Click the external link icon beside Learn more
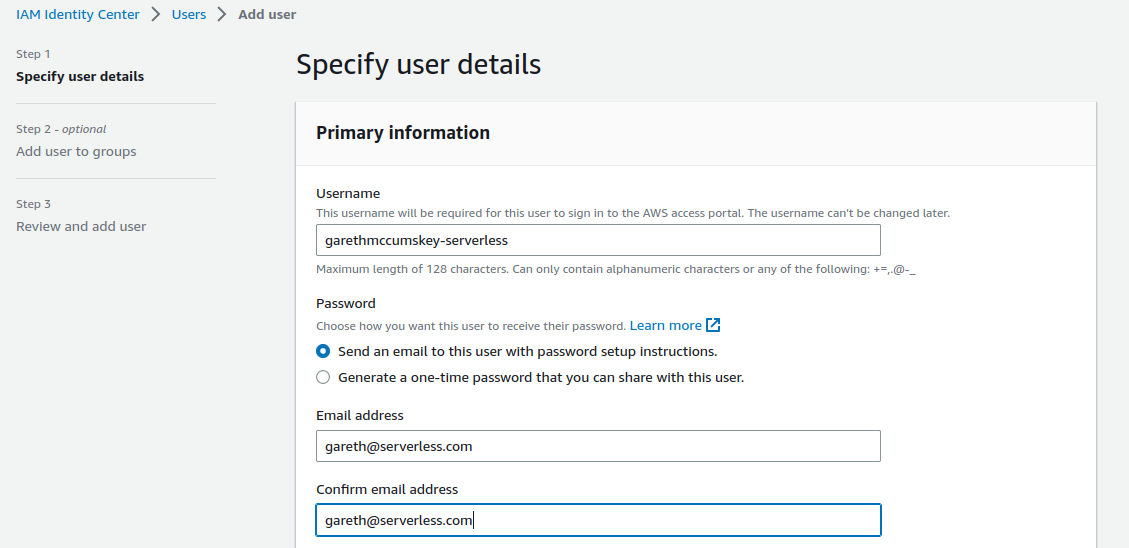Screen dimensions: 1129x548 713,325
